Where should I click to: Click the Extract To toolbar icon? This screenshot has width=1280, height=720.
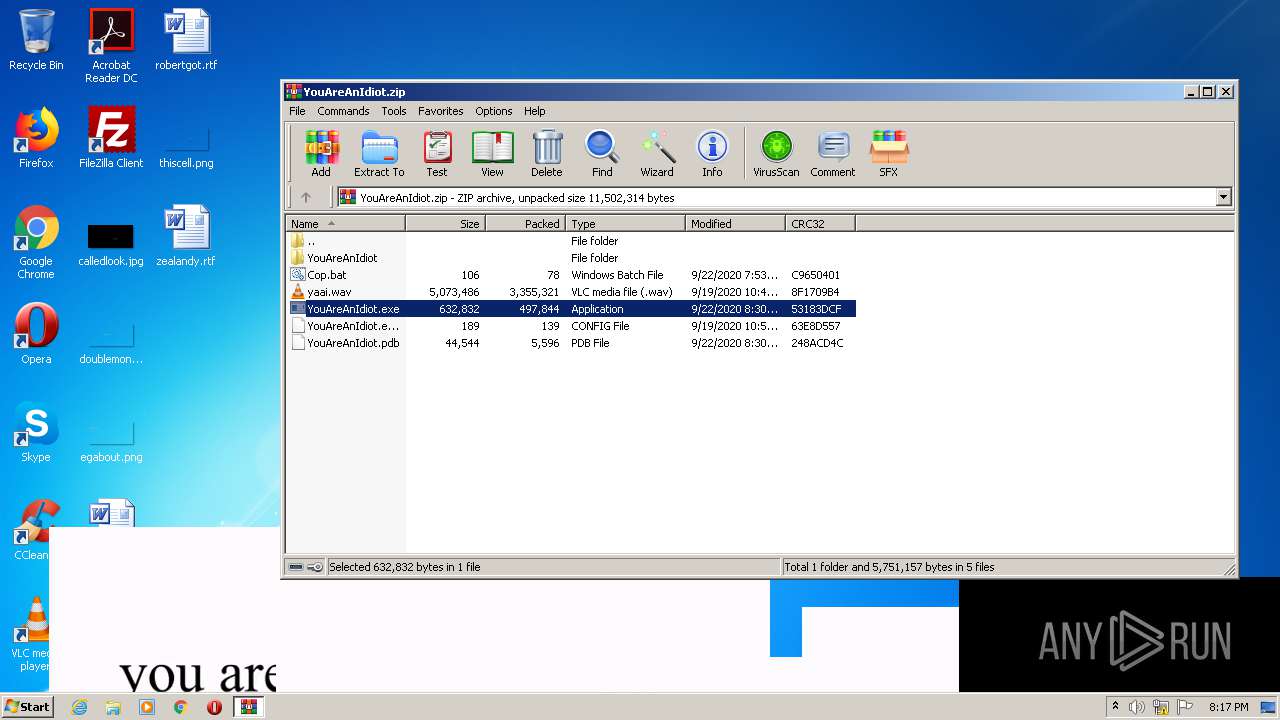379,154
